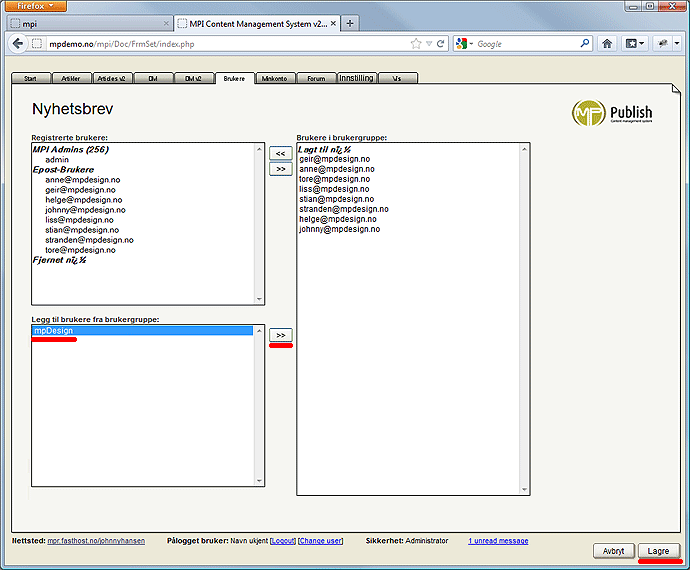Open the dropdown arrow at the toolbar's right end

[x=677, y=43]
